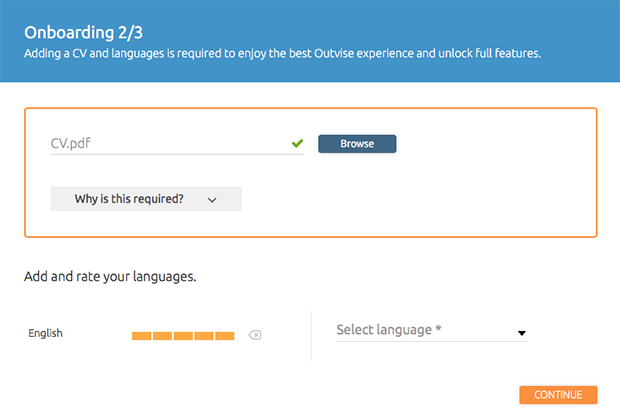Click the CV.pdf file name field
The width and height of the screenshot is (620, 415).
tap(177, 143)
